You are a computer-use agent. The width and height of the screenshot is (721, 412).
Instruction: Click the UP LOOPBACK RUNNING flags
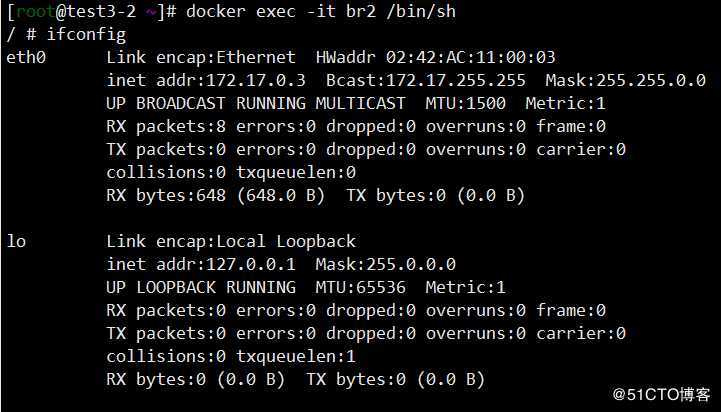(200, 287)
